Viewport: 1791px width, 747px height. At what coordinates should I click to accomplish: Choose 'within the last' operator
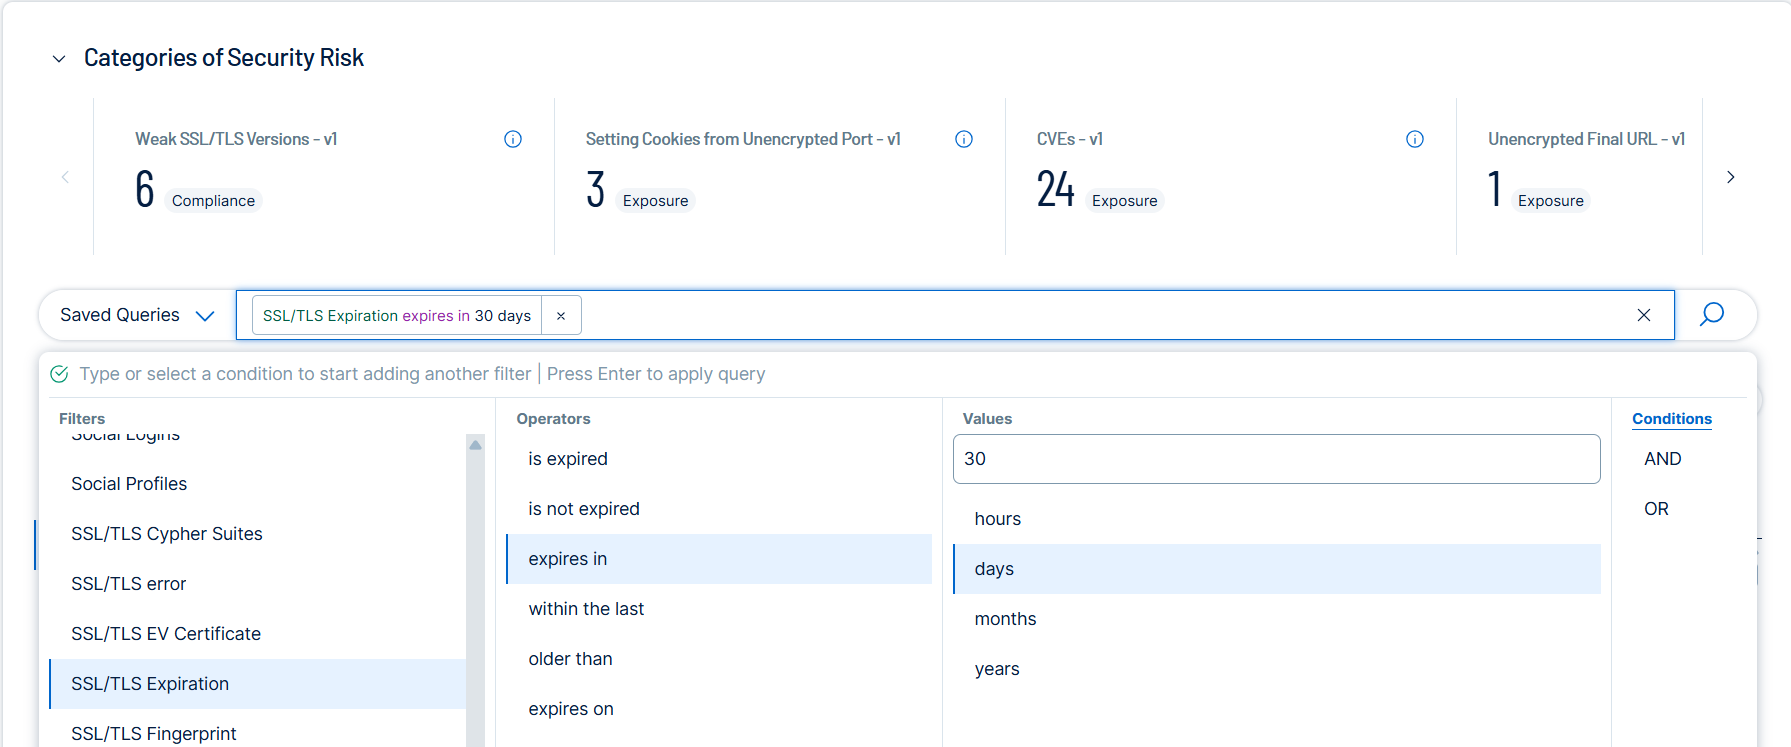coord(586,609)
